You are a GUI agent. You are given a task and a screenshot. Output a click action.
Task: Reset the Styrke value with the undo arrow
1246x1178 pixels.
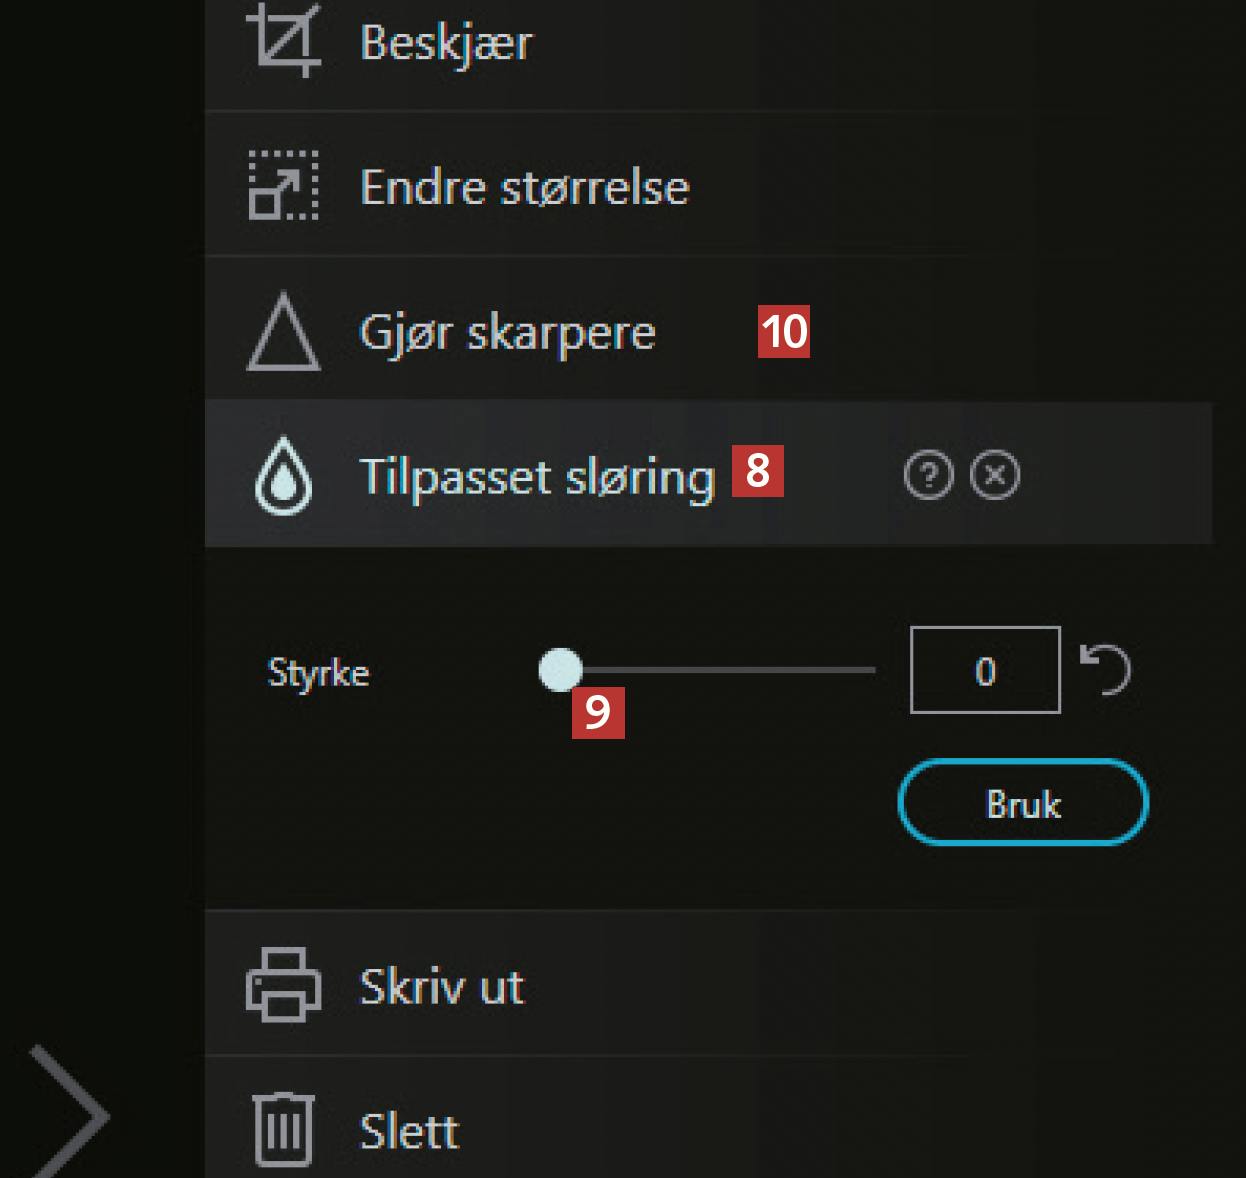pos(1106,670)
